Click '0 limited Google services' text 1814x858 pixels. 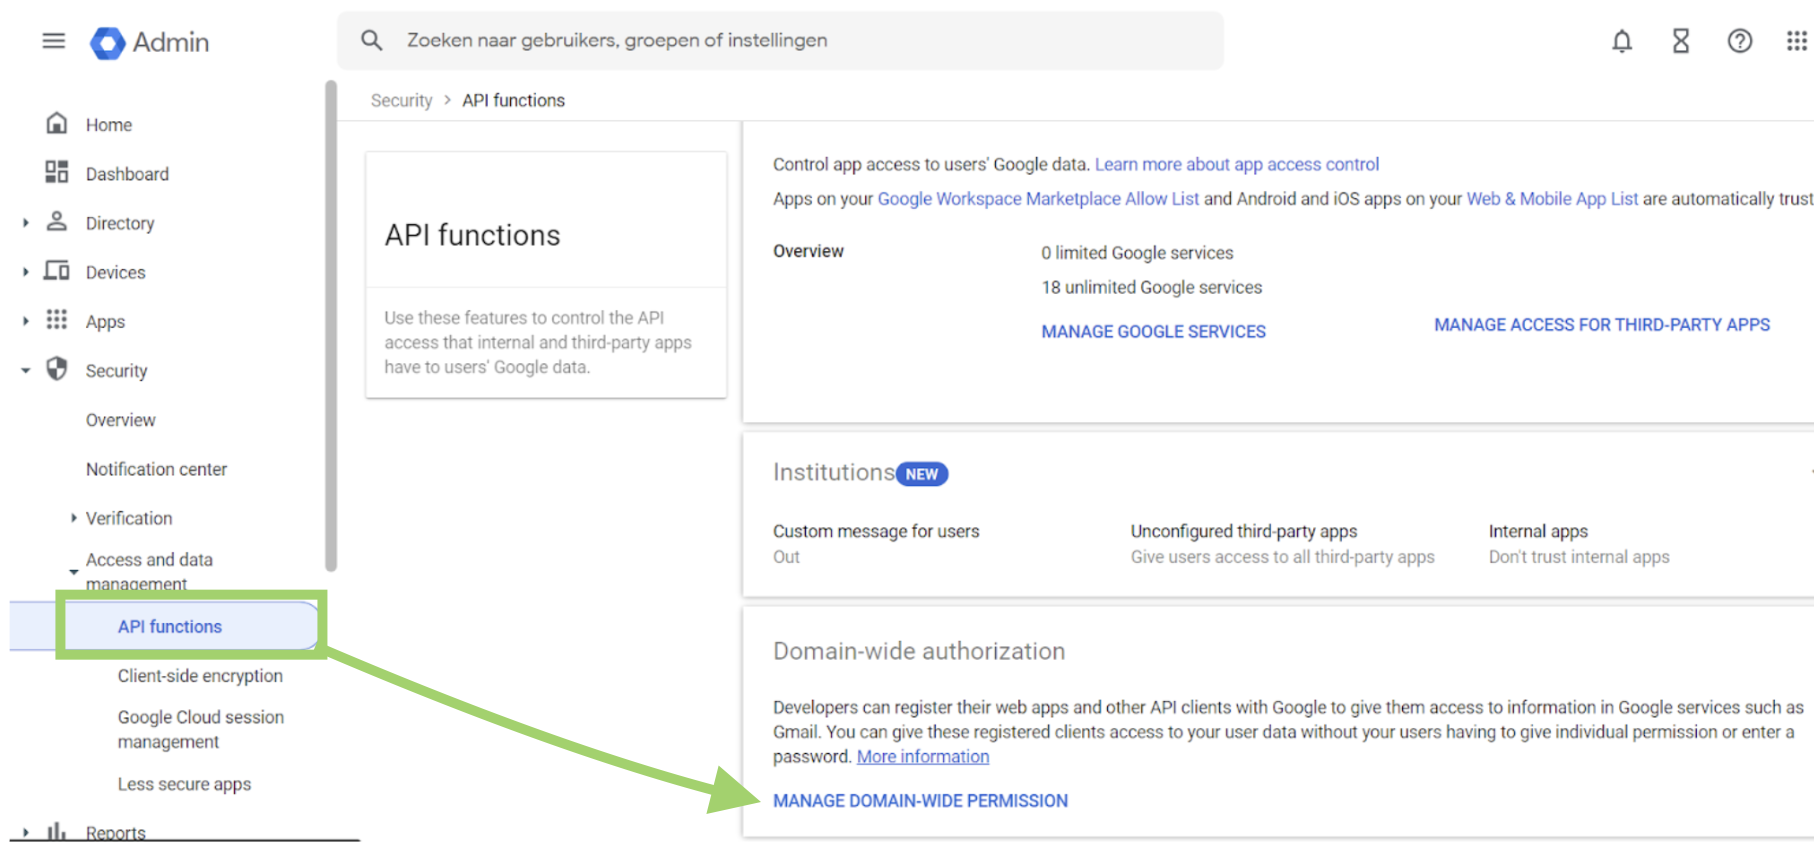click(x=1137, y=253)
